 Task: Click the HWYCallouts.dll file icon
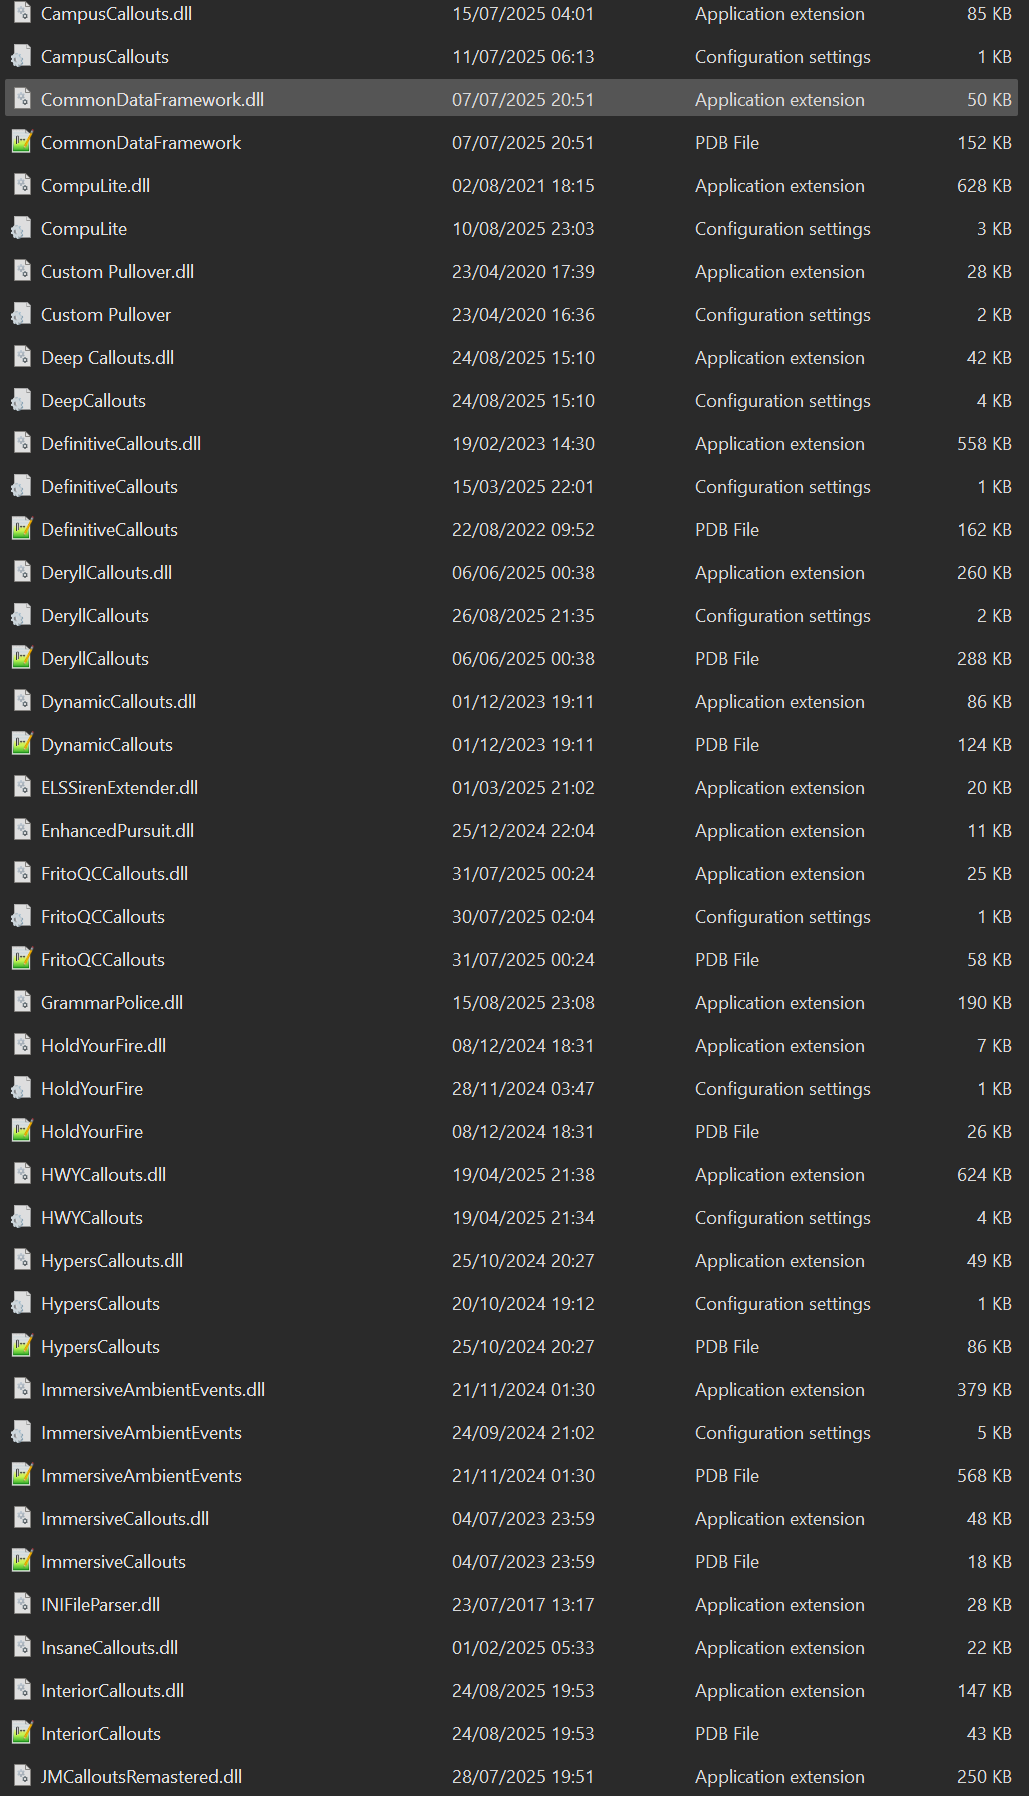(21, 1175)
